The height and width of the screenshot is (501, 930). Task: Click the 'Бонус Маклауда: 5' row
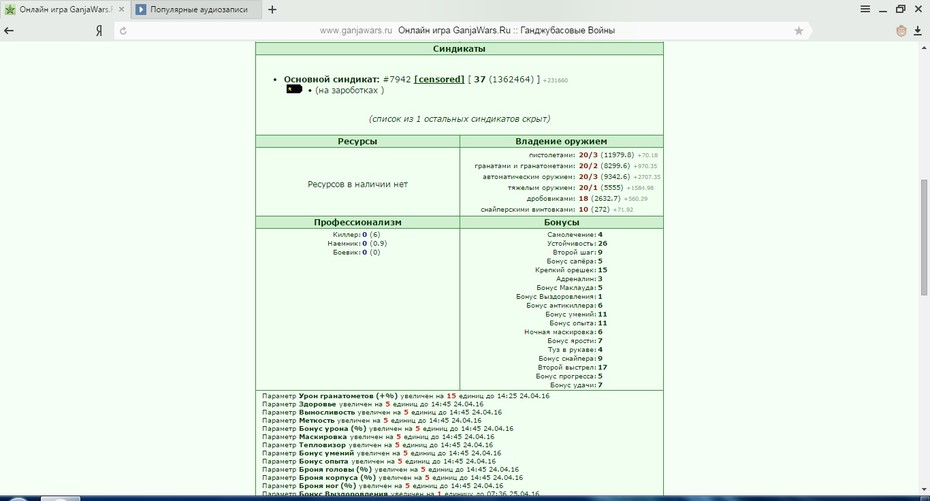pos(569,288)
